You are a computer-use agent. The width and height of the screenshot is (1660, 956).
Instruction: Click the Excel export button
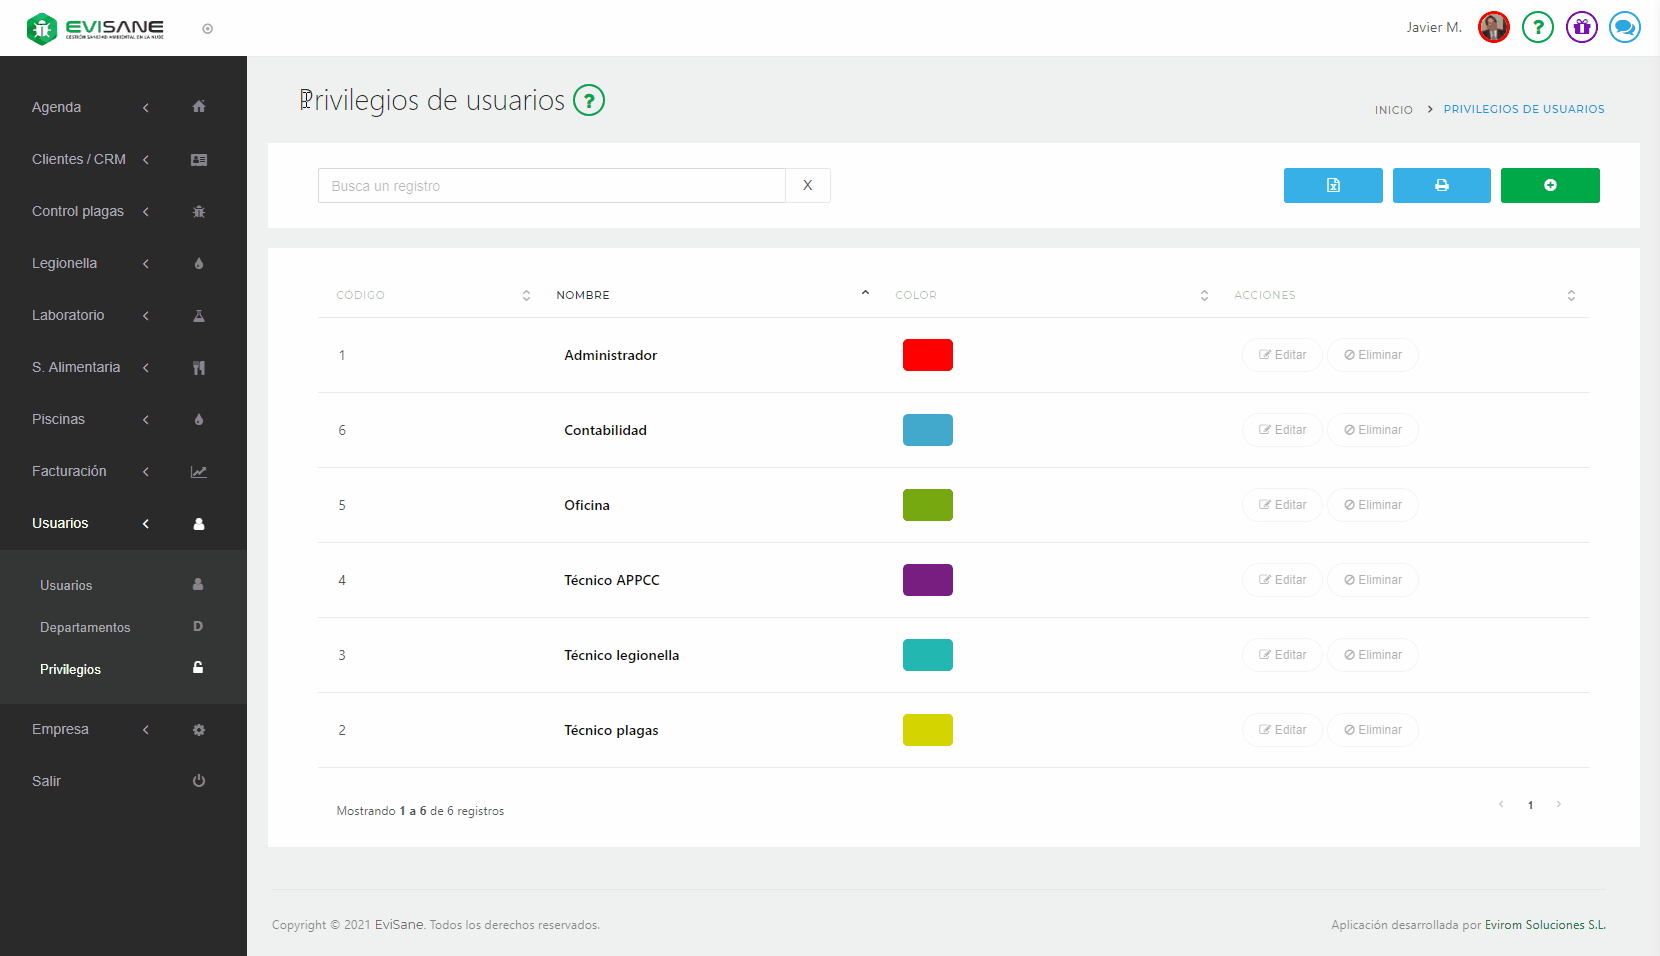(1333, 185)
